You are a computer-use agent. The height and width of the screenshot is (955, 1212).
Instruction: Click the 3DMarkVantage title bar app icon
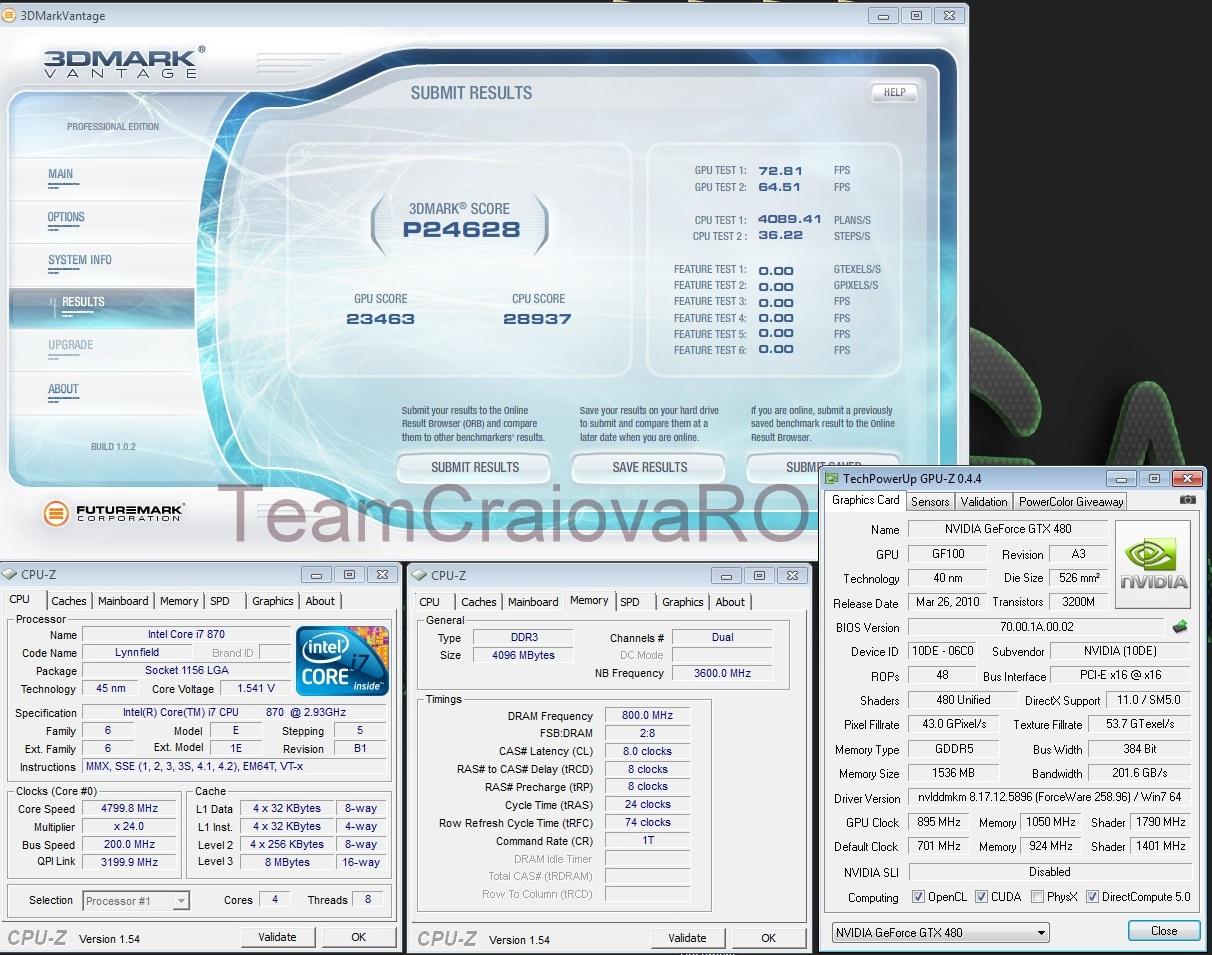click(9, 15)
